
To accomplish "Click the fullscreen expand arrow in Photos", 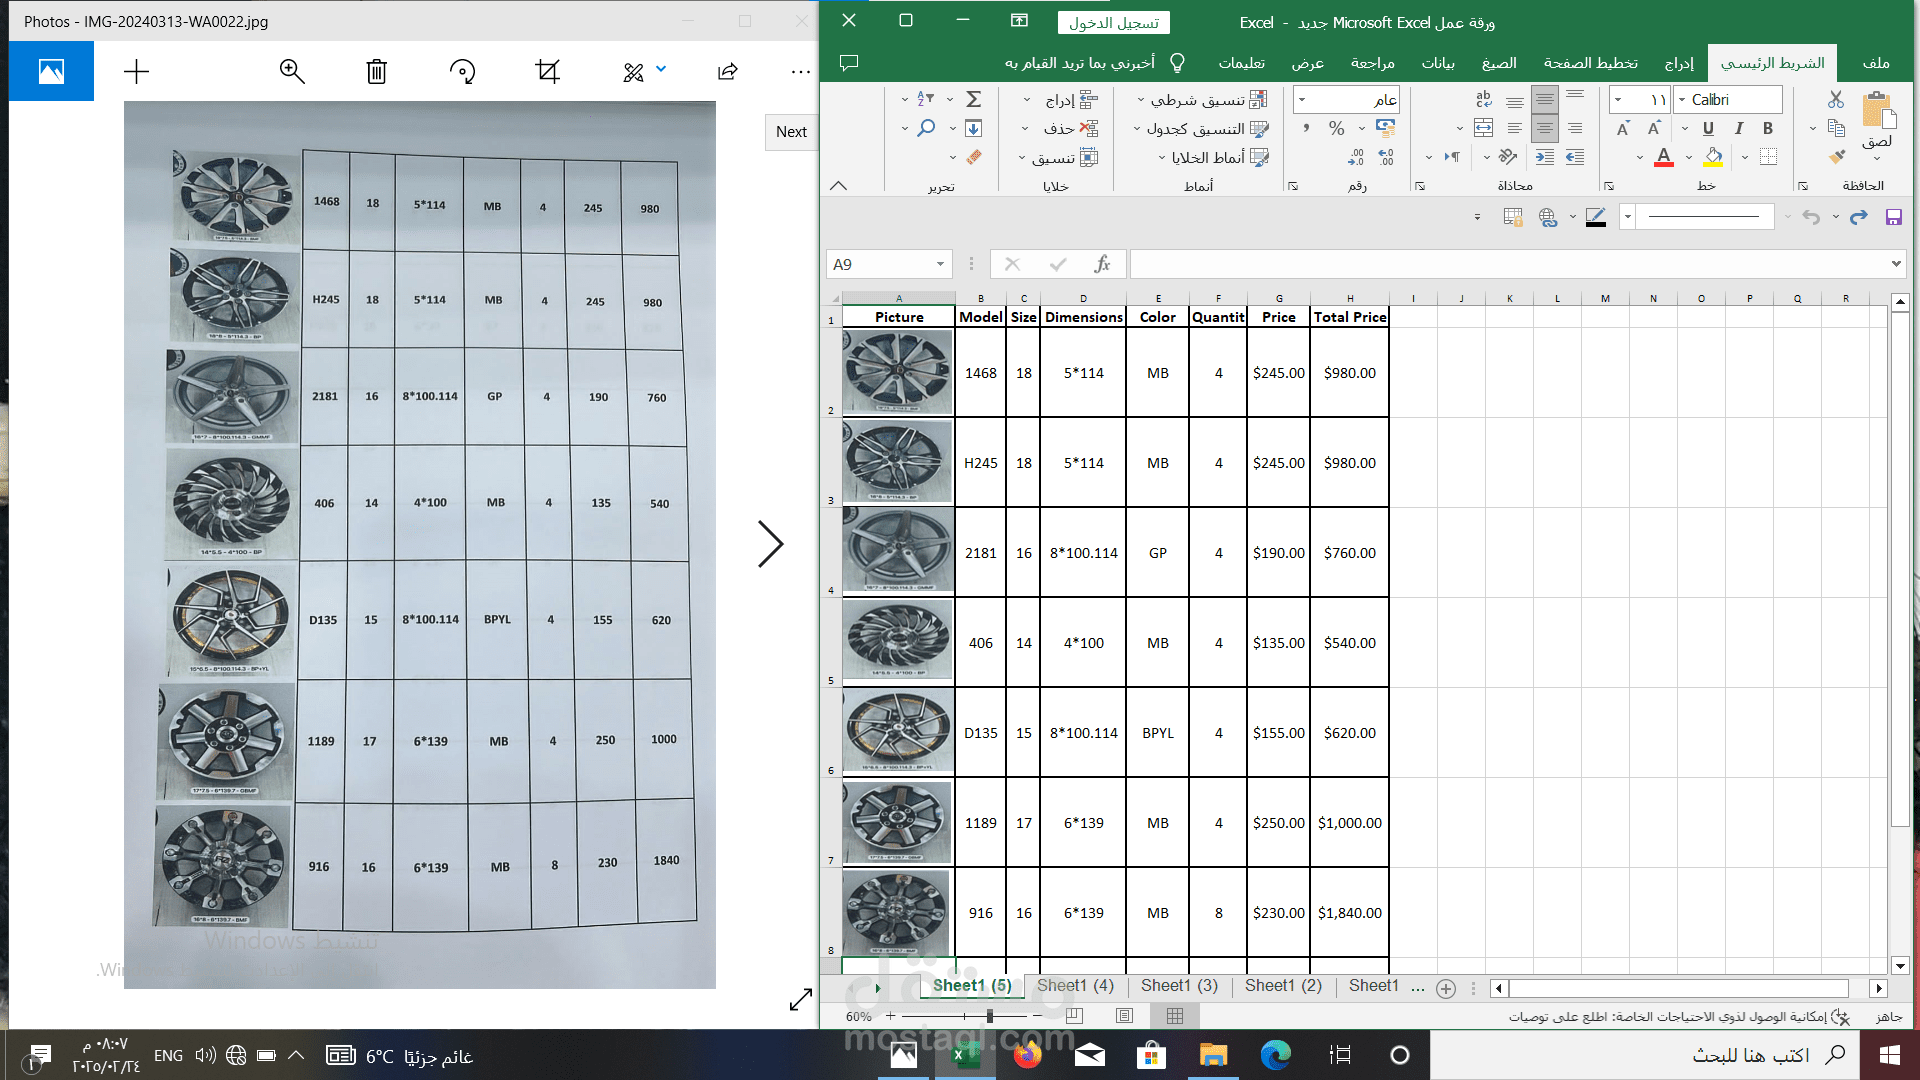I will (801, 999).
